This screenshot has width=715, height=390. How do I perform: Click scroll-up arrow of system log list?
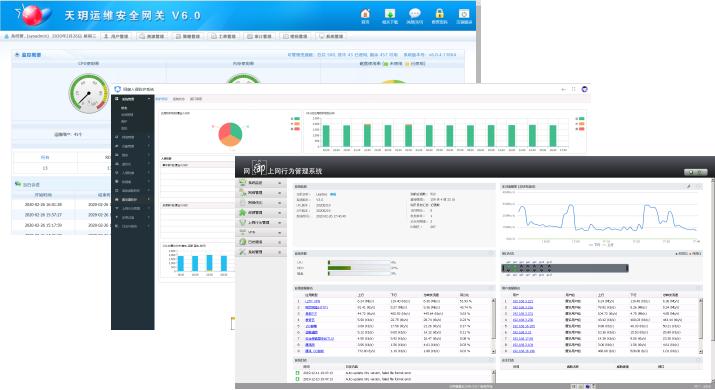click(x=493, y=372)
